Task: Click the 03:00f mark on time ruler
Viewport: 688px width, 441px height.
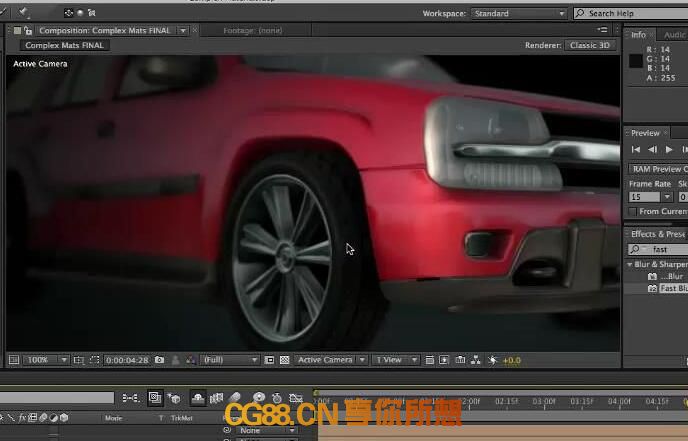Action: point(544,402)
